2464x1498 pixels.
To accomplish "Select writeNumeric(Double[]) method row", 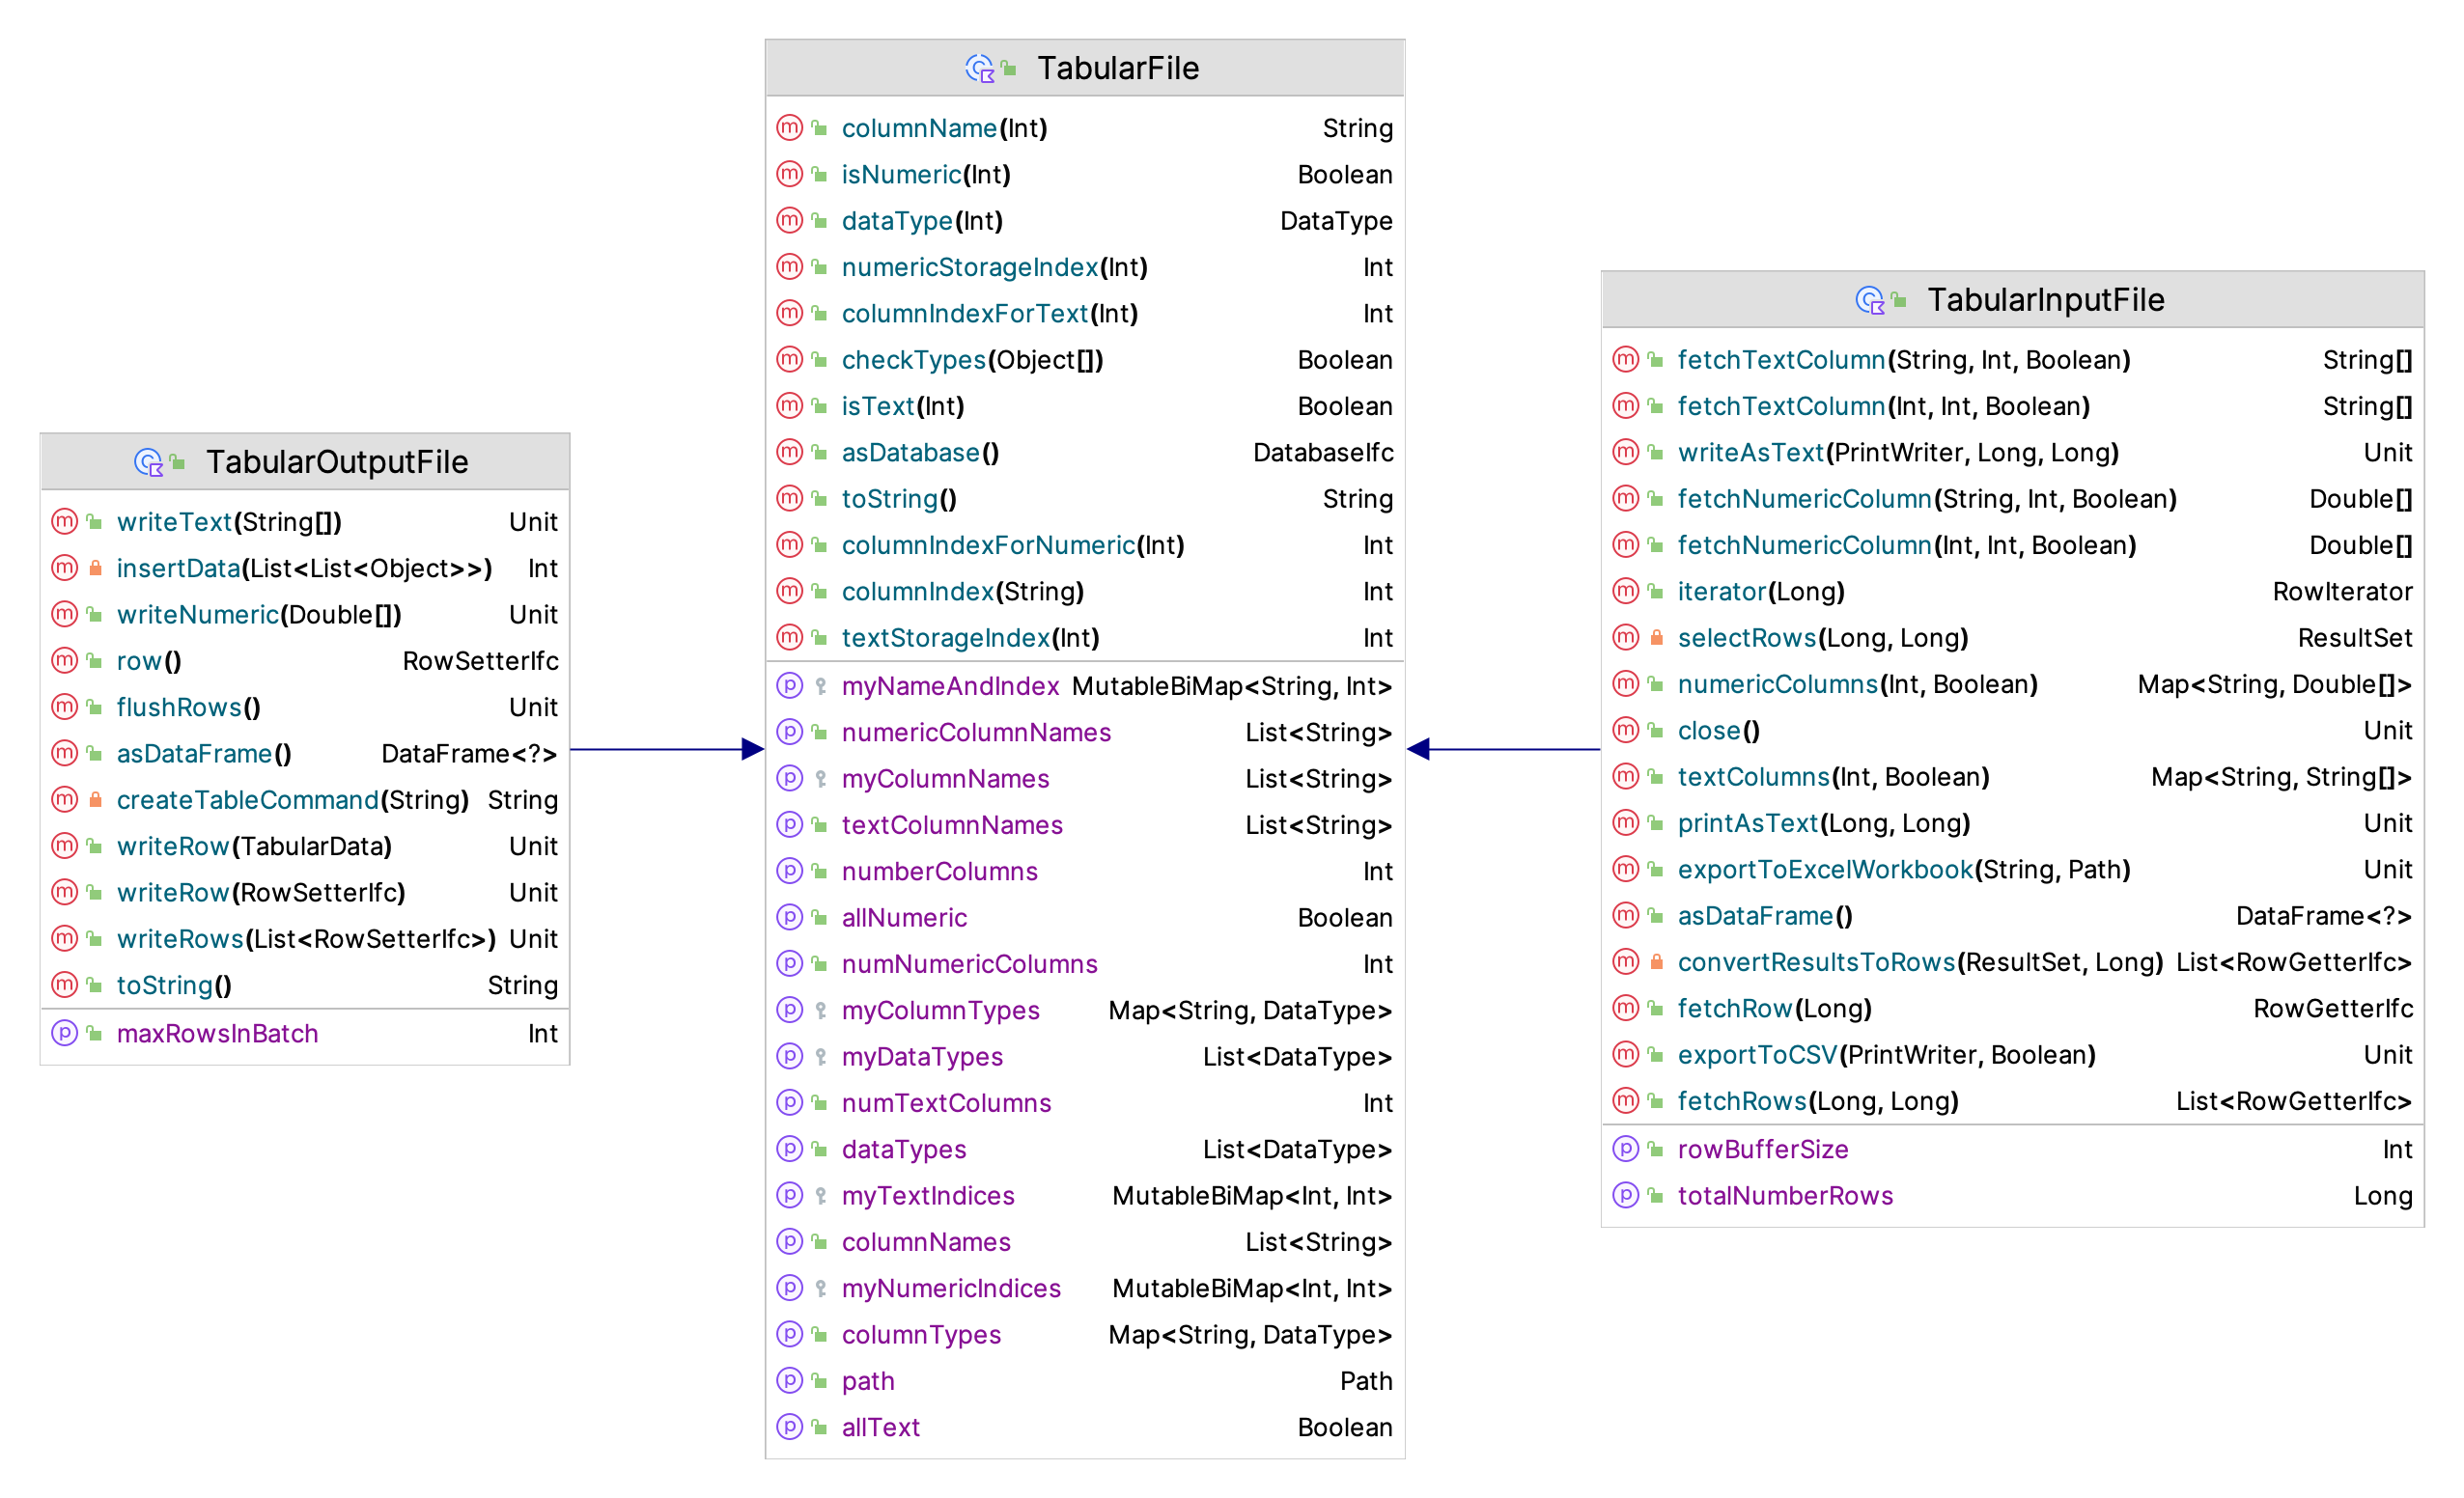I will pyautogui.click(x=305, y=614).
